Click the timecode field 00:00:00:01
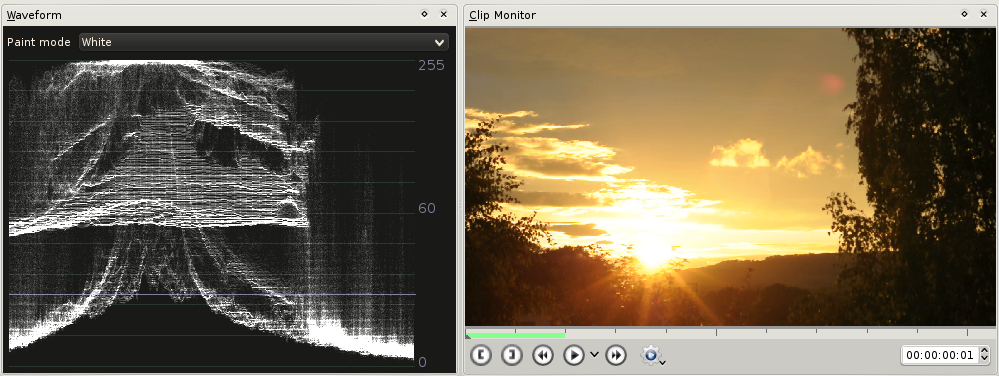 (x=939, y=355)
